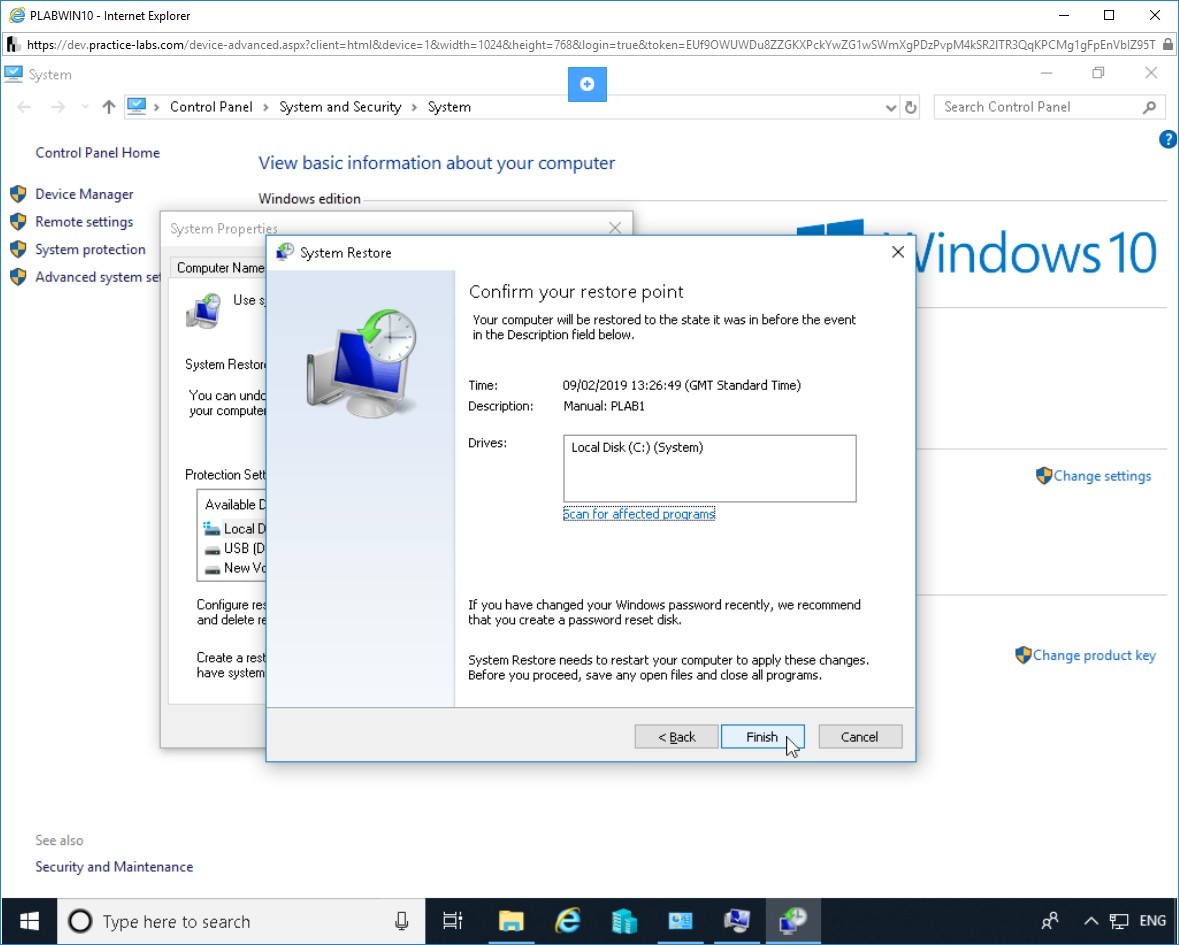
Task: Open Task View from the taskbar
Action: [x=453, y=921]
